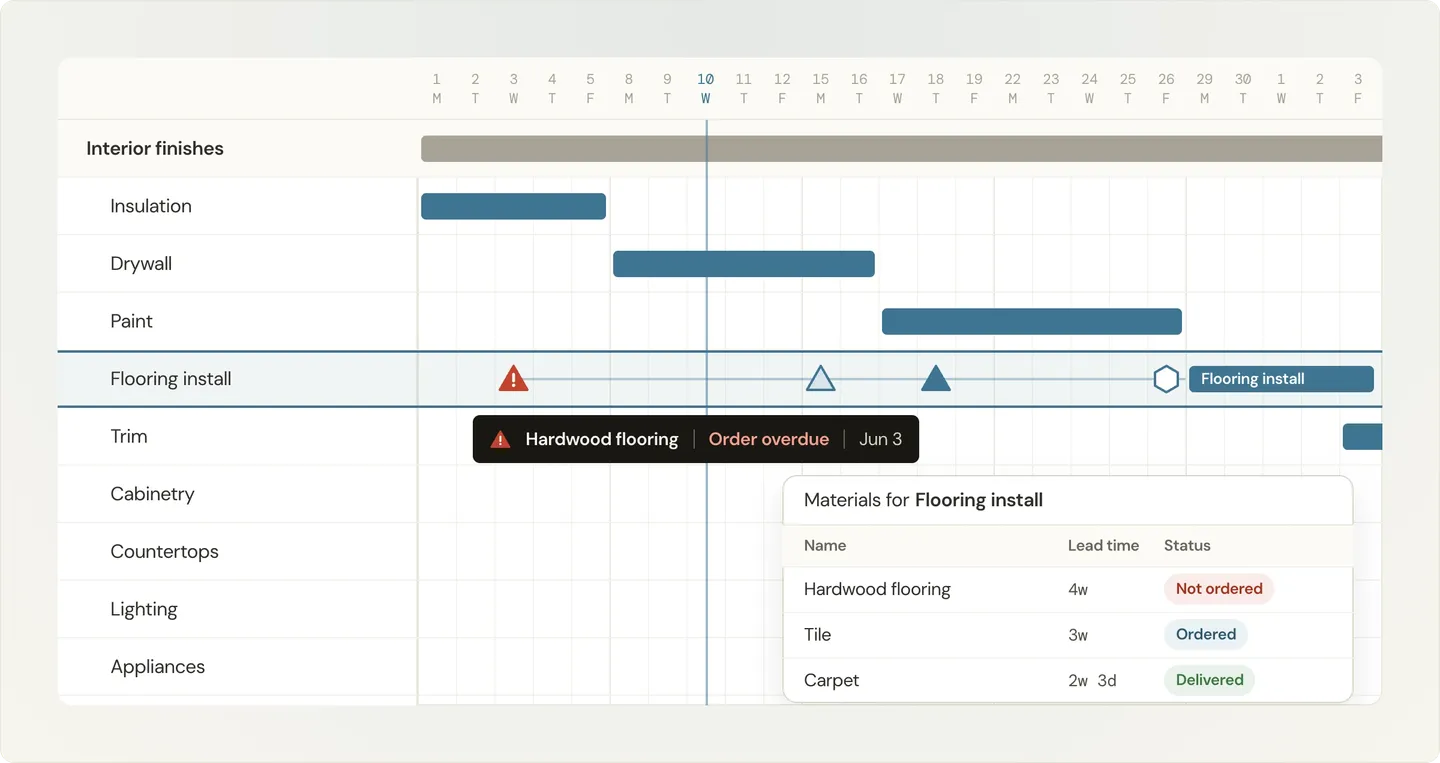This screenshot has height=763, width=1440.
Task: Click the Ordered status badge
Action: tap(1206, 634)
